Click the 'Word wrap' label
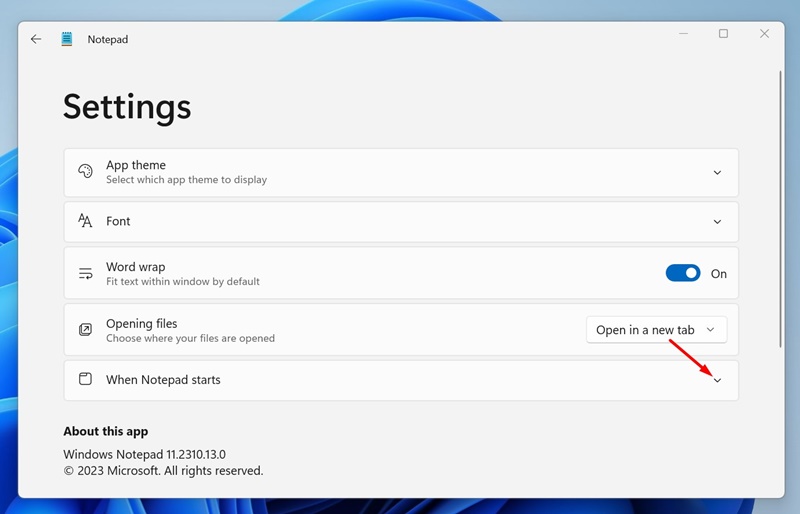The image size is (800, 514). [x=135, y=267]
